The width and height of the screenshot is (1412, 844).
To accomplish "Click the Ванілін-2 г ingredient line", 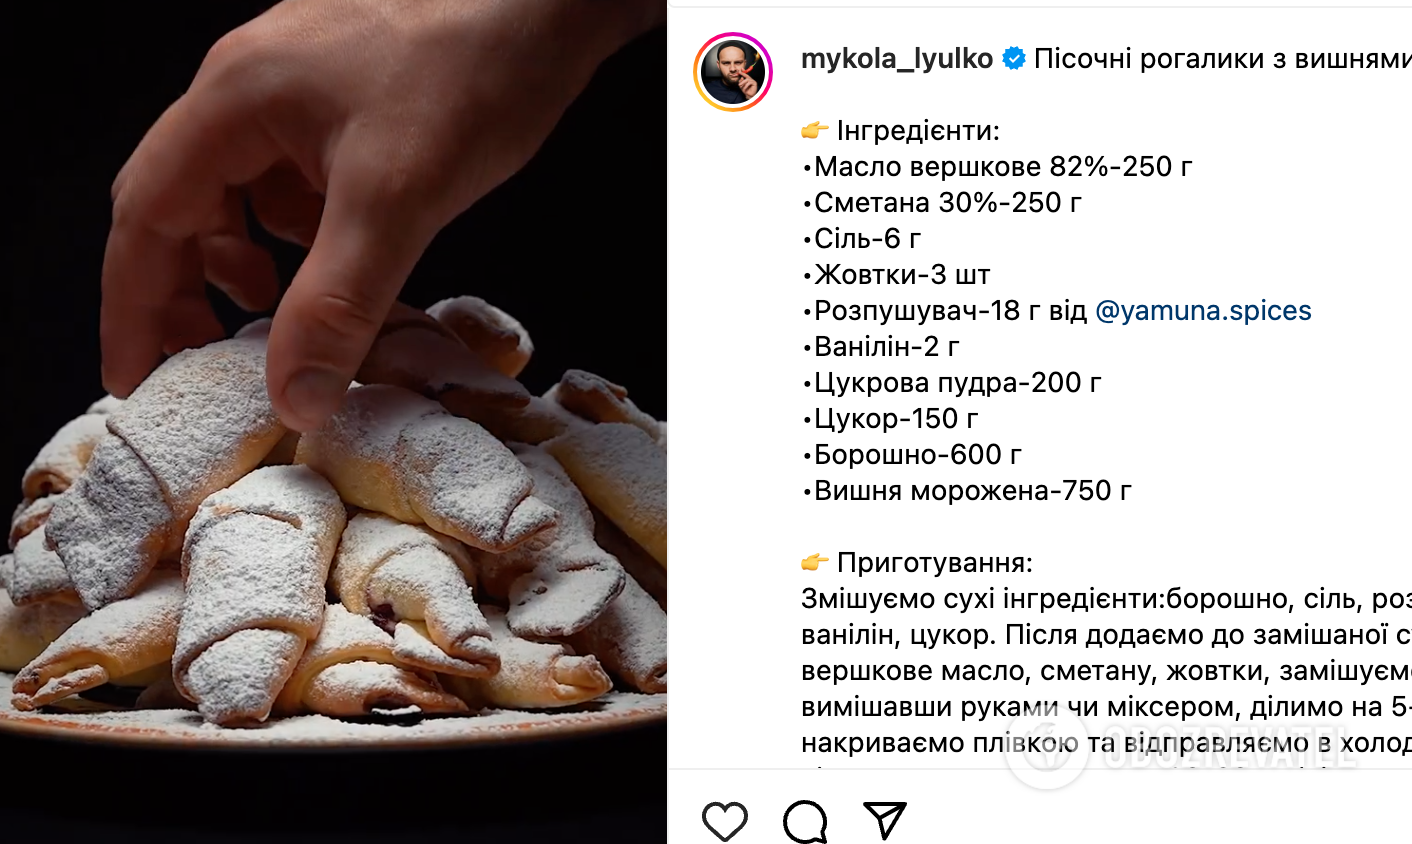I will point(880,347).
